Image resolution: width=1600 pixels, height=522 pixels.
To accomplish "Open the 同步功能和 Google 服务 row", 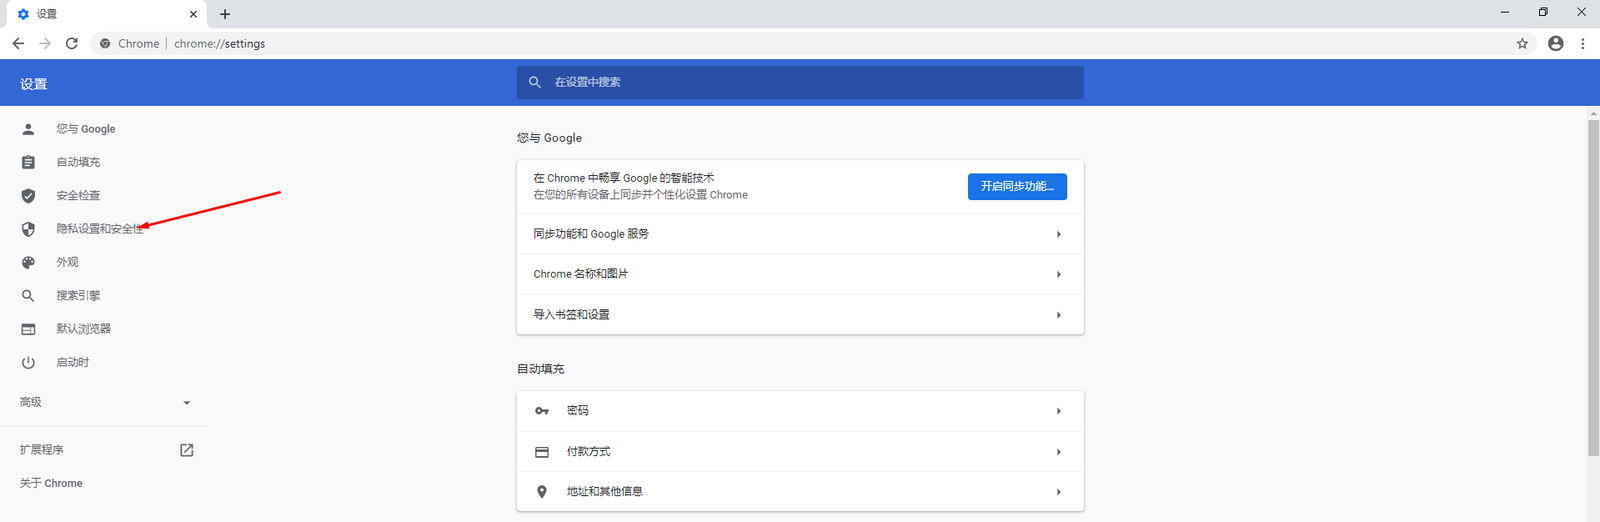I will (x=799, y=234).
